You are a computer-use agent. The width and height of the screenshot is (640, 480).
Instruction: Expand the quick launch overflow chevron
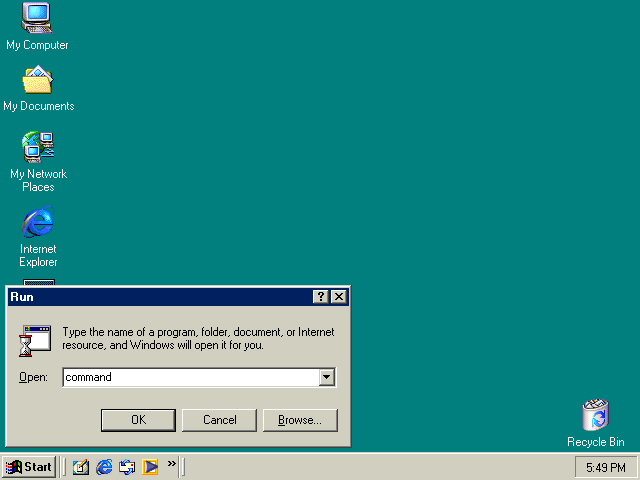[x=172, y=463]
